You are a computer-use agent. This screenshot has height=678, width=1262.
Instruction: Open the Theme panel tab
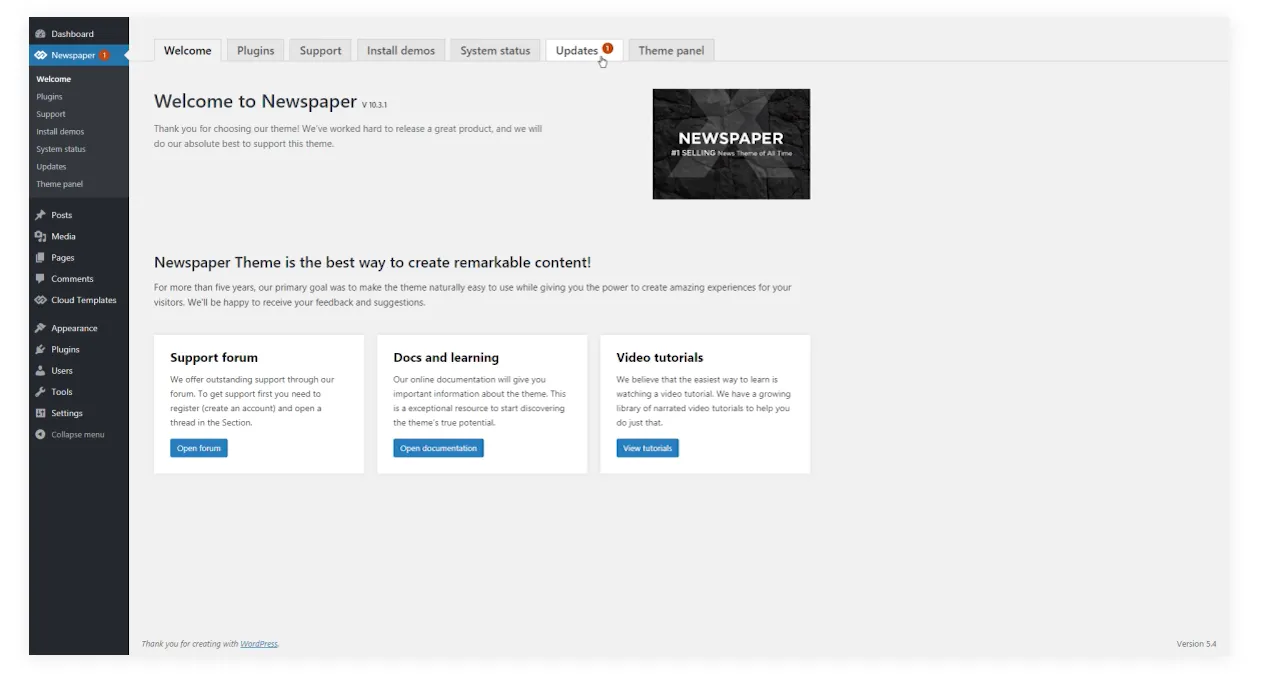[x=671, y=50]
